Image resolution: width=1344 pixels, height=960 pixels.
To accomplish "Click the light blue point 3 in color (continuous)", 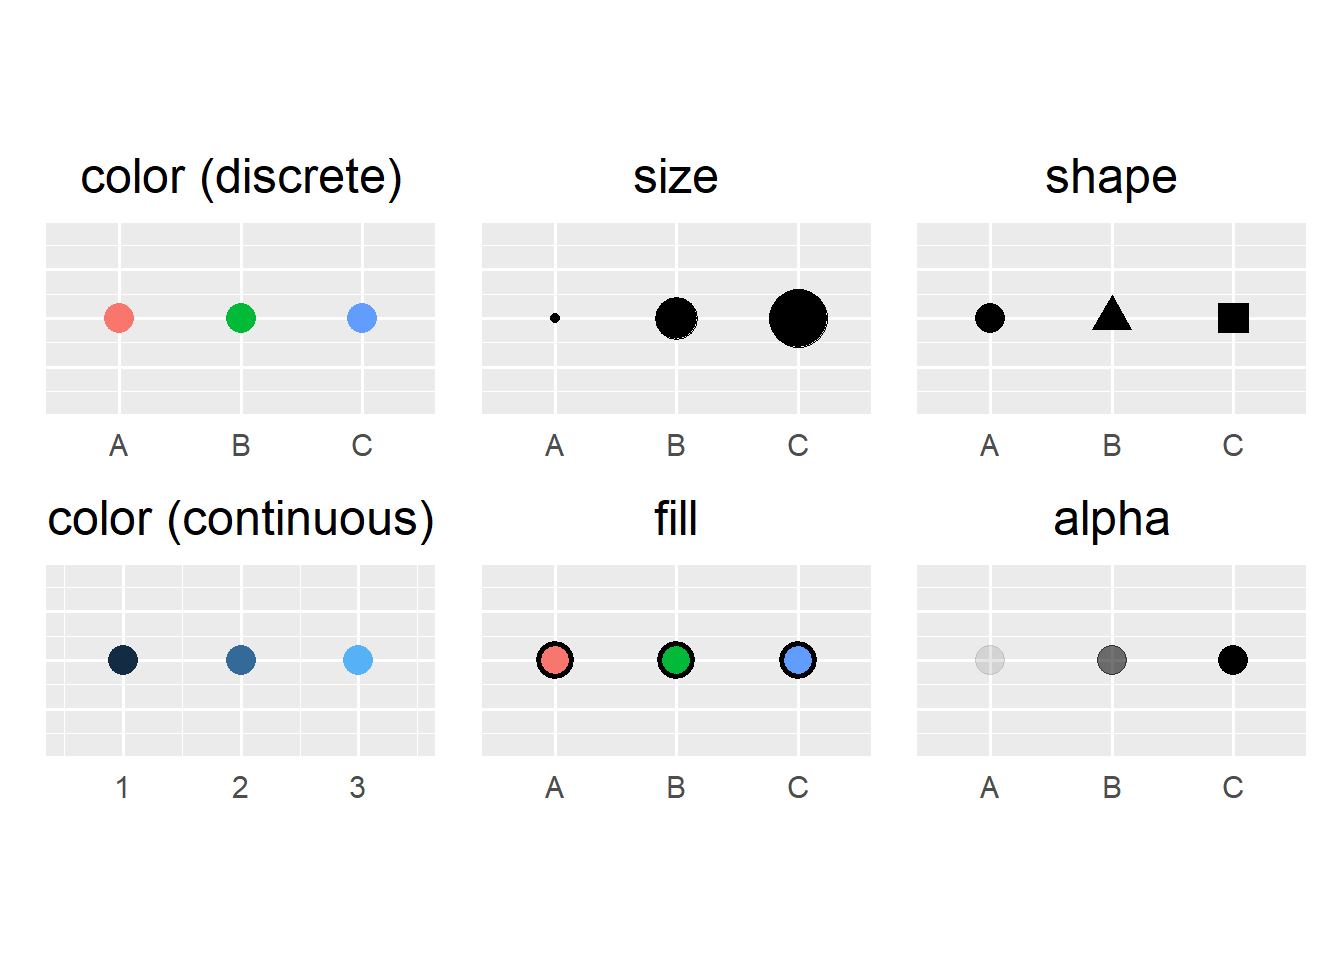I will 358,660.
